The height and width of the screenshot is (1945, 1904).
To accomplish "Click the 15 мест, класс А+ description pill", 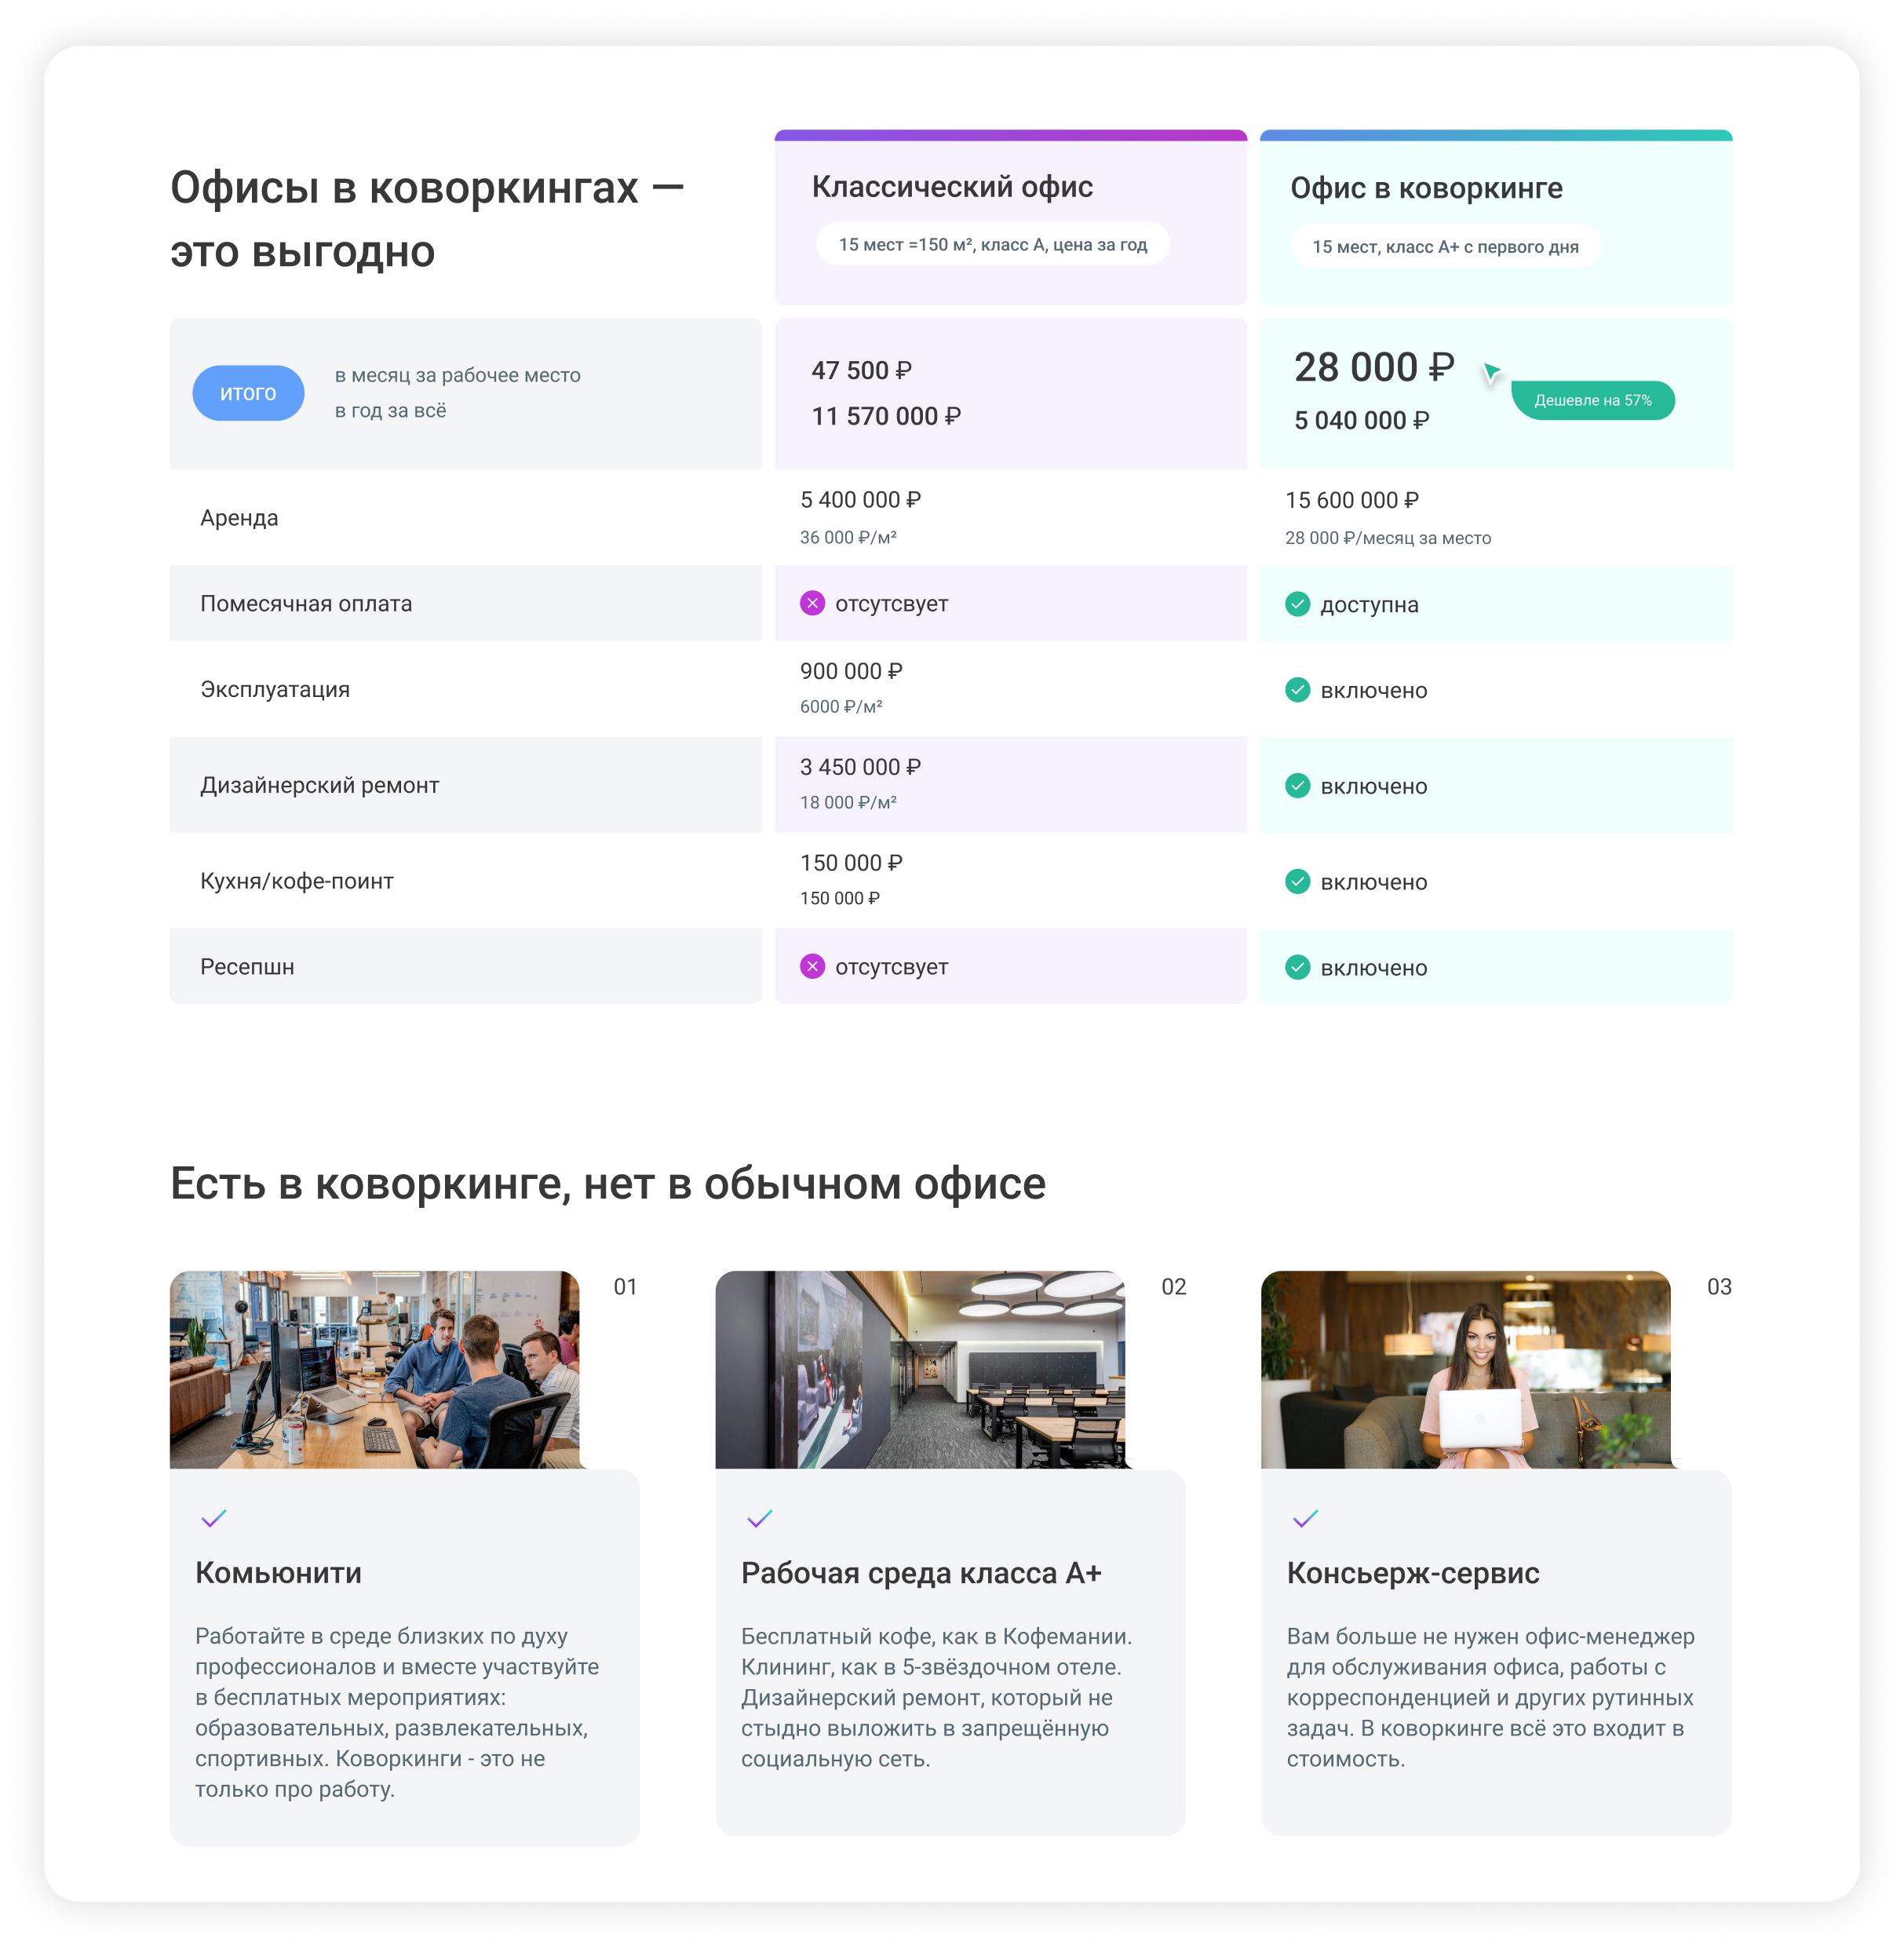I will click(x=1445, y=247).
